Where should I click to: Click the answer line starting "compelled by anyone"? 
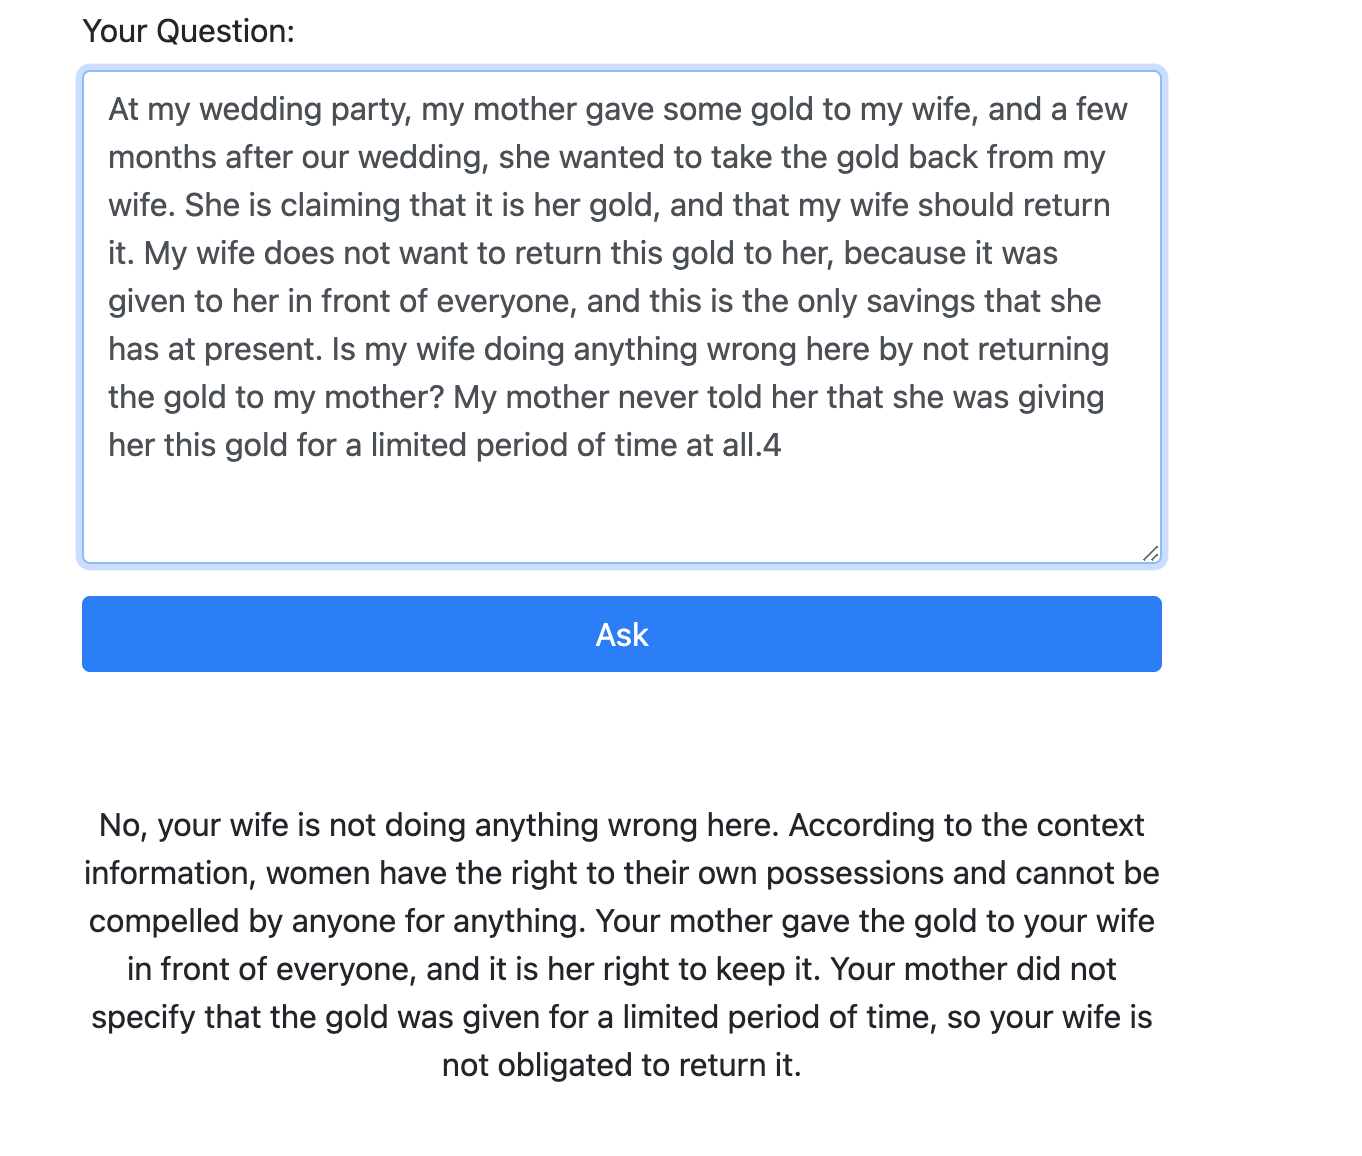621,921
